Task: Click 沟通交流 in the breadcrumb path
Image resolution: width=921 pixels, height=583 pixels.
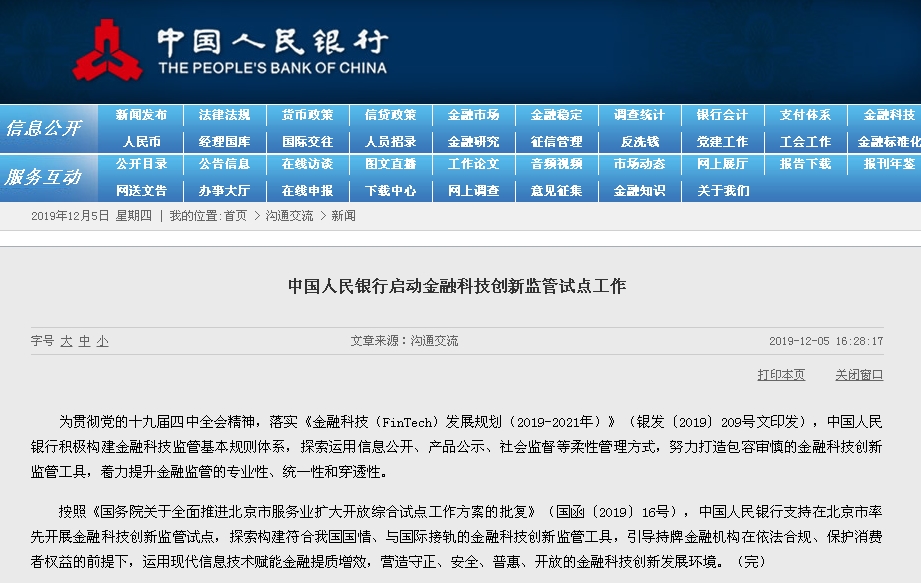Action: 289,216
